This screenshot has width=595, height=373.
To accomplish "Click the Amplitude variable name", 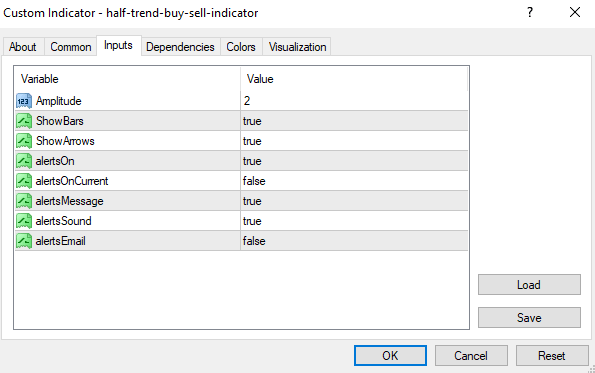I will (58, 101).
